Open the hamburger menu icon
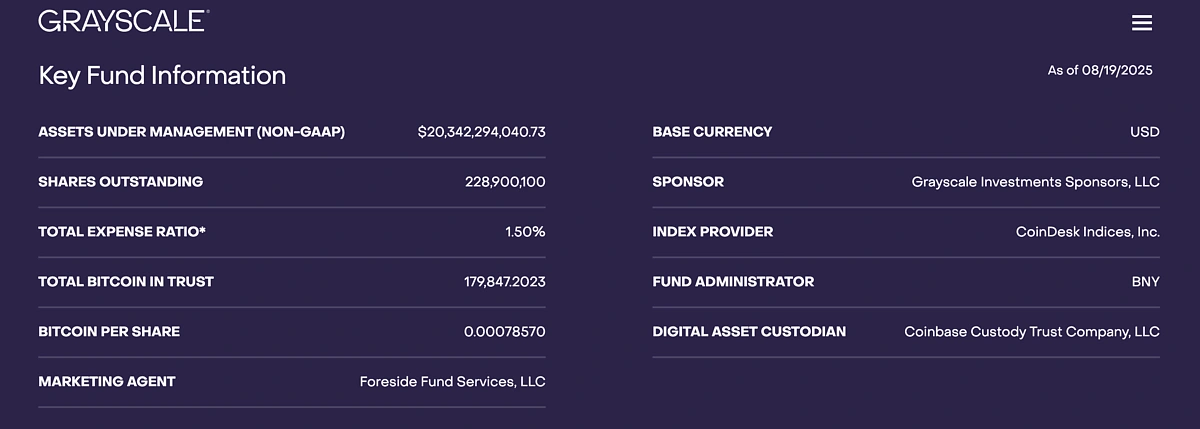Screen dimensions: 1200x429 click(x=1141, y=23)
